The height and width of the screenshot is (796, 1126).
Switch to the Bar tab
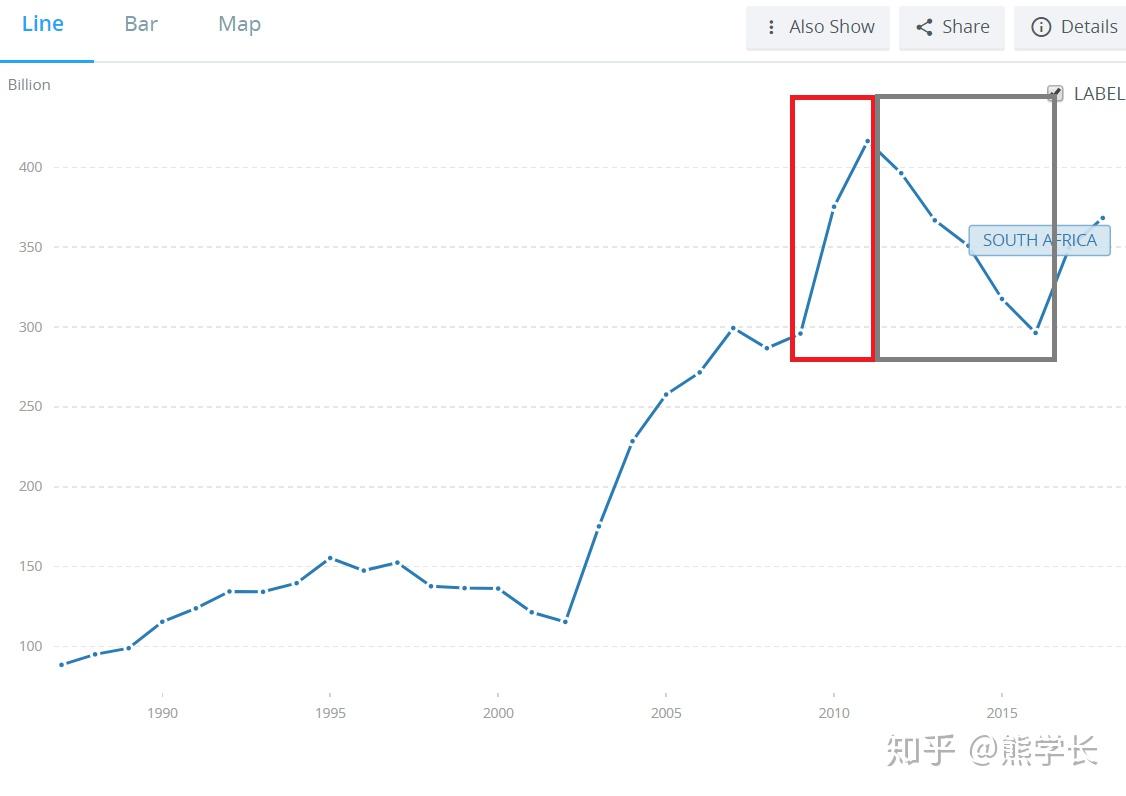pyautogui.click(x=141, y=24)
